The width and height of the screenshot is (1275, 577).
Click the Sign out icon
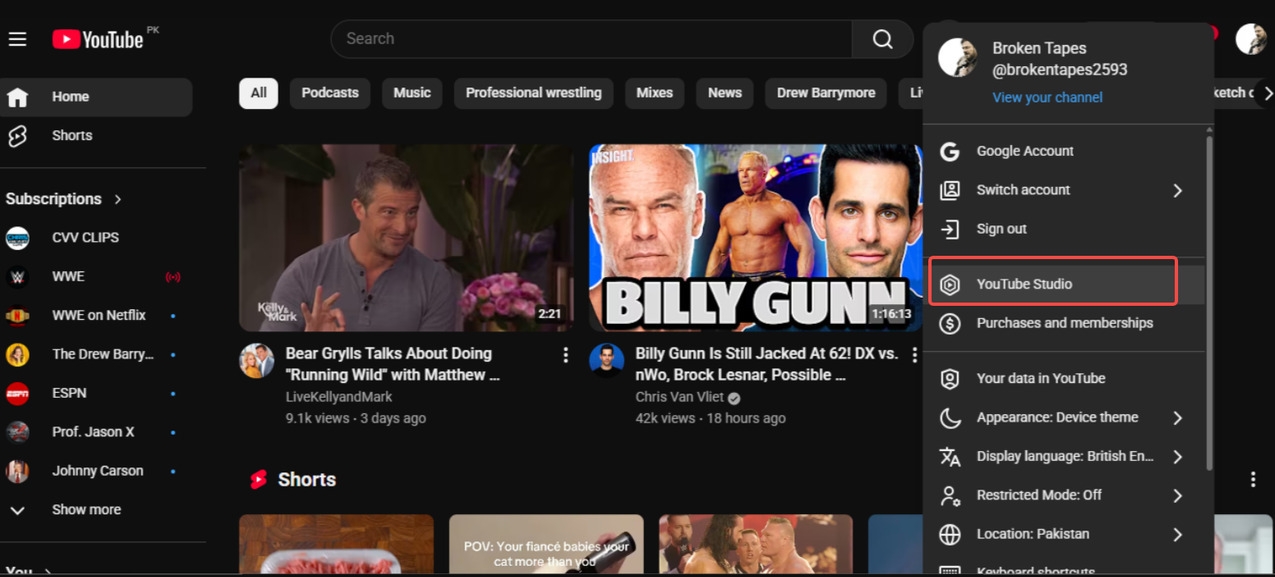[950, 229]
